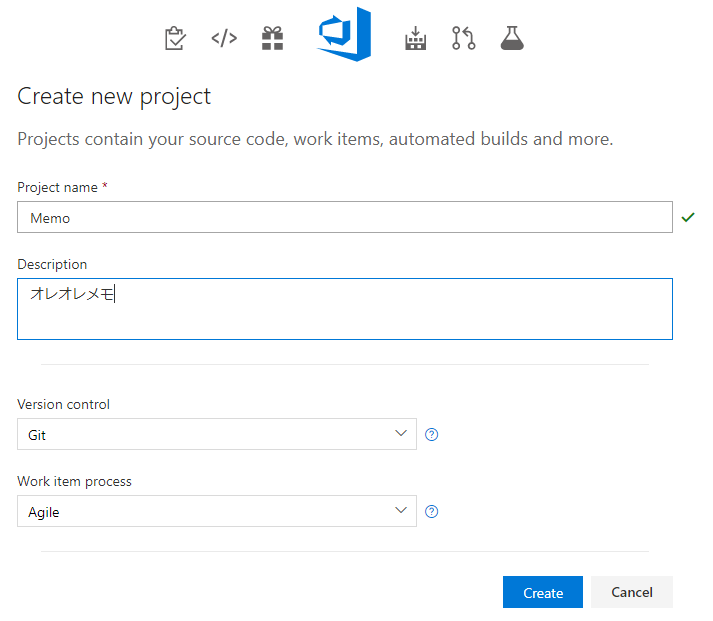Click the green validation checkmark
Viewport: 713px width, 621px height.
click(x=688, y=217)
